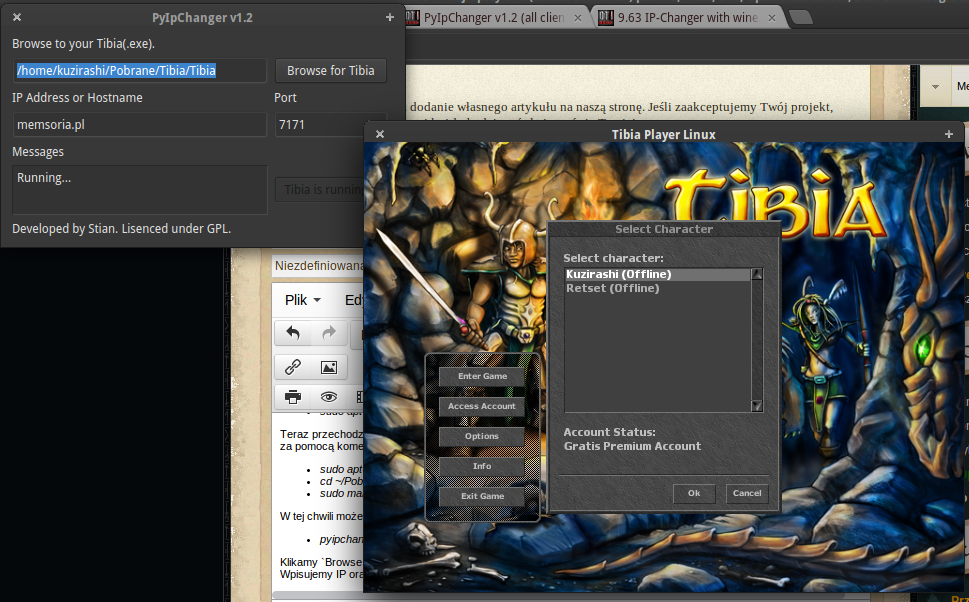This screenshot has width=969, height=602.
Task: Select character Kuzirashi (Offline)
Action: pos(658,274)
